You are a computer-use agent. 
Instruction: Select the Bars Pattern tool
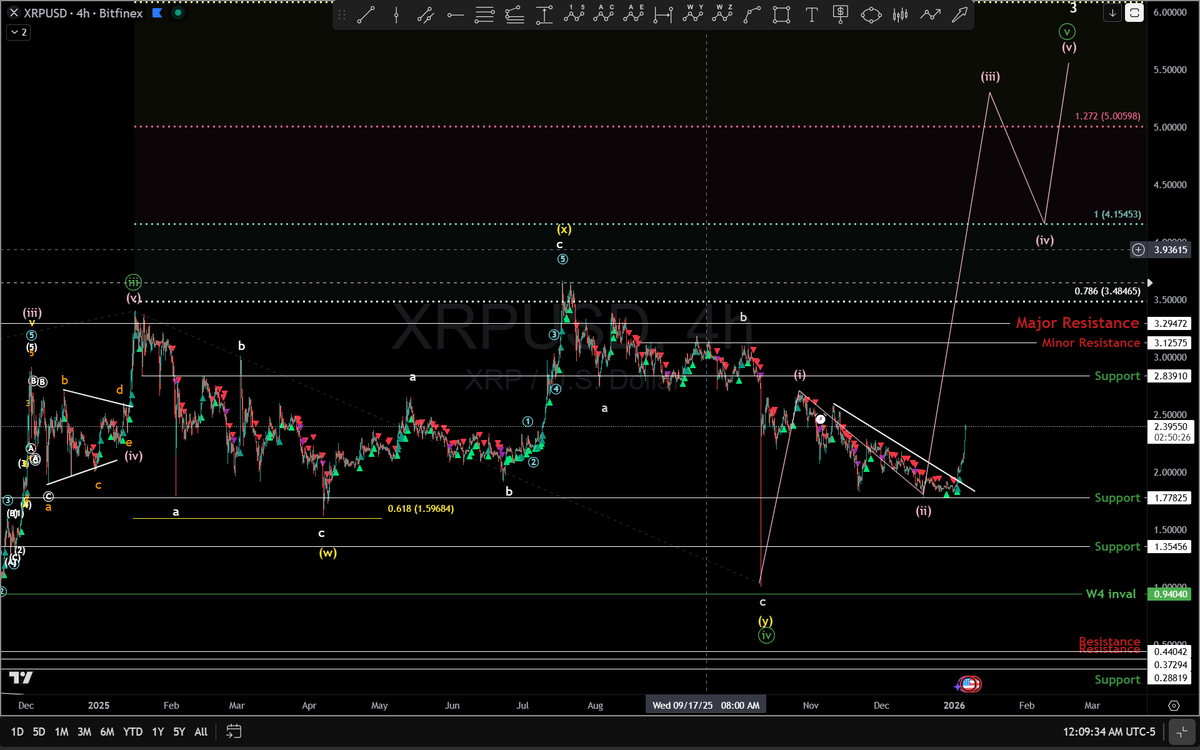point(900,15)
